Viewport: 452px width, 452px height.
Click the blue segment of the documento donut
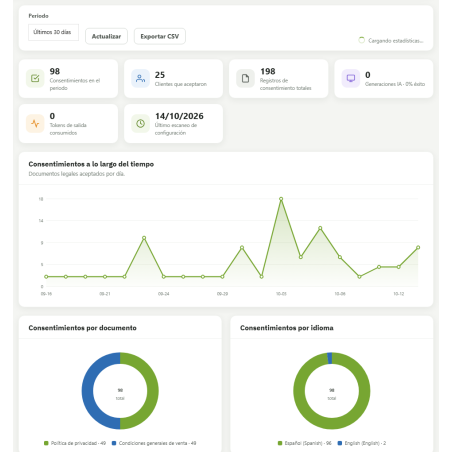(x=87, y=391)
